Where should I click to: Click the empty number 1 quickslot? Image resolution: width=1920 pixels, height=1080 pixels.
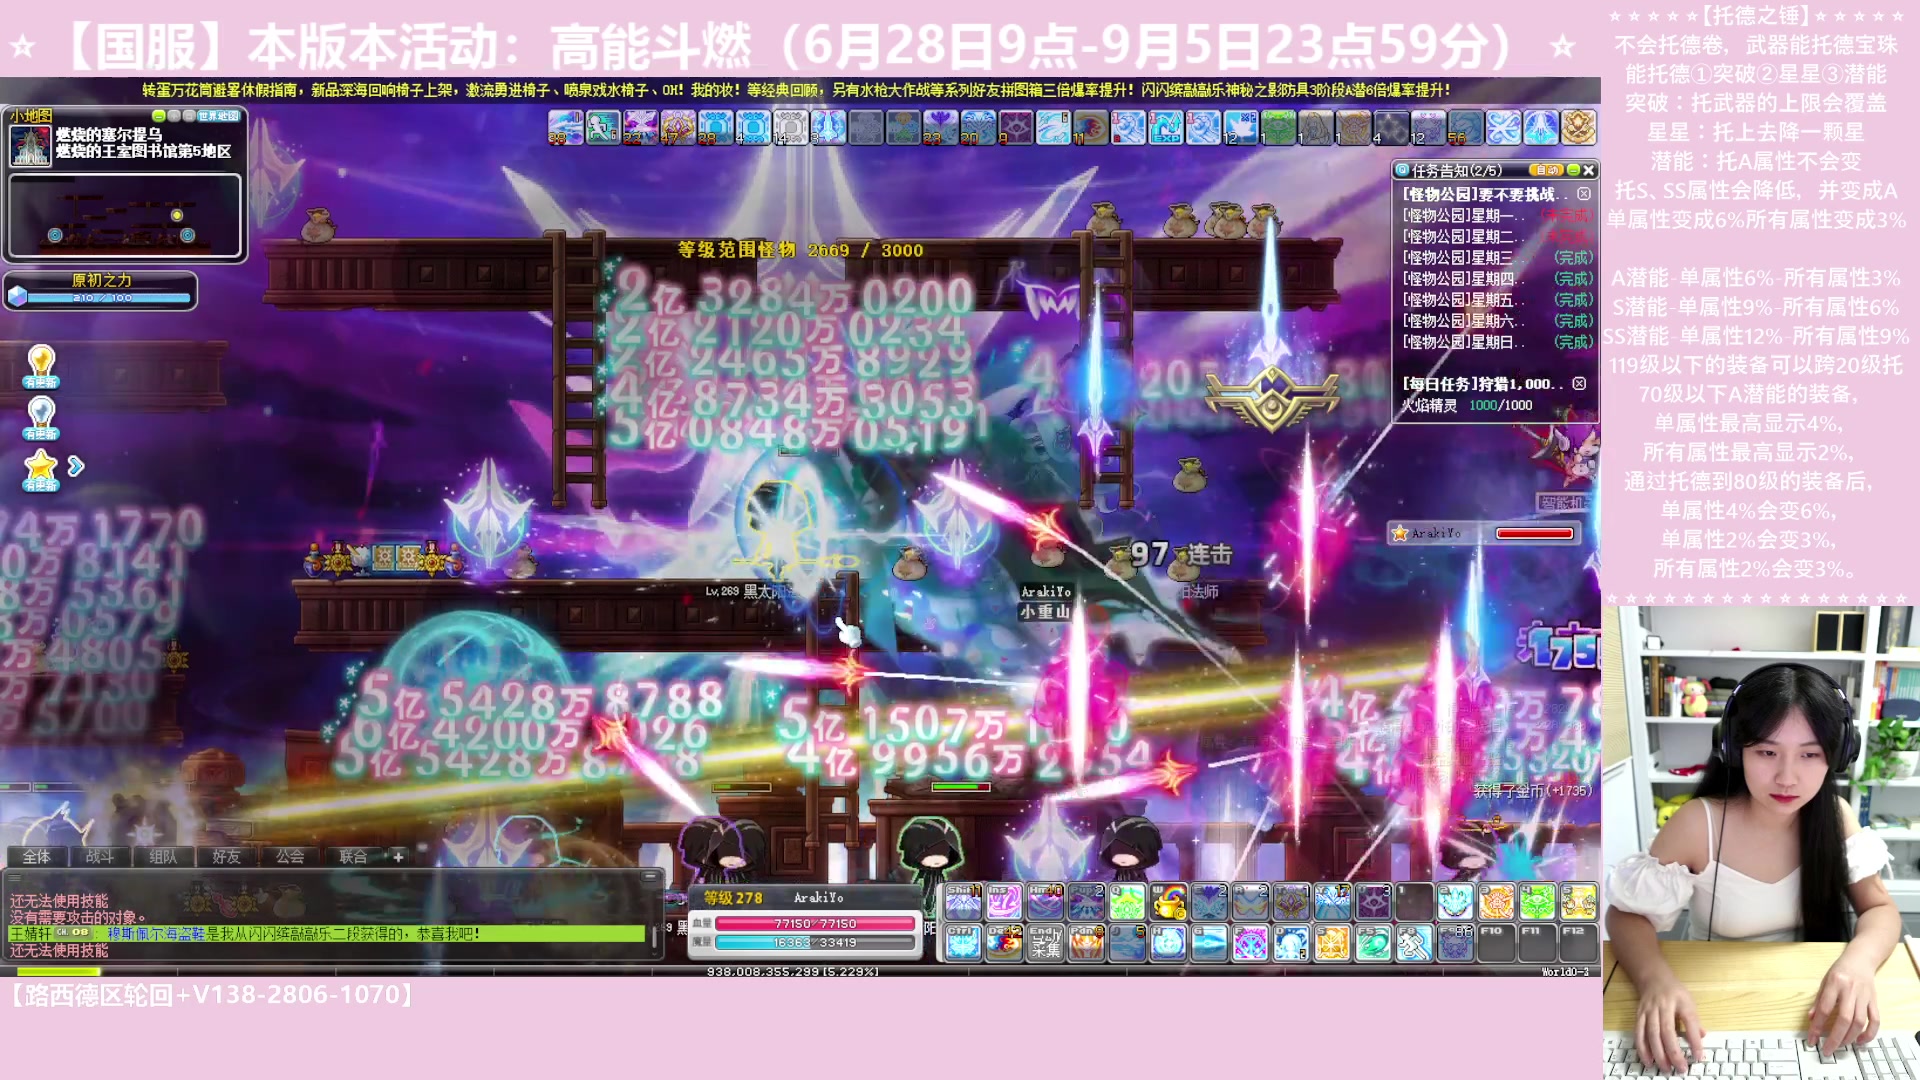tap(1414, 901)
